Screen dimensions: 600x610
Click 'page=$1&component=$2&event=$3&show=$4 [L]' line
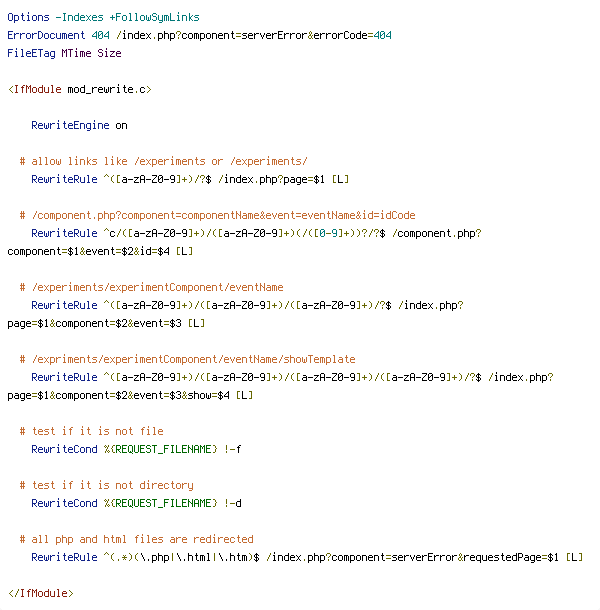click(130, 395)
